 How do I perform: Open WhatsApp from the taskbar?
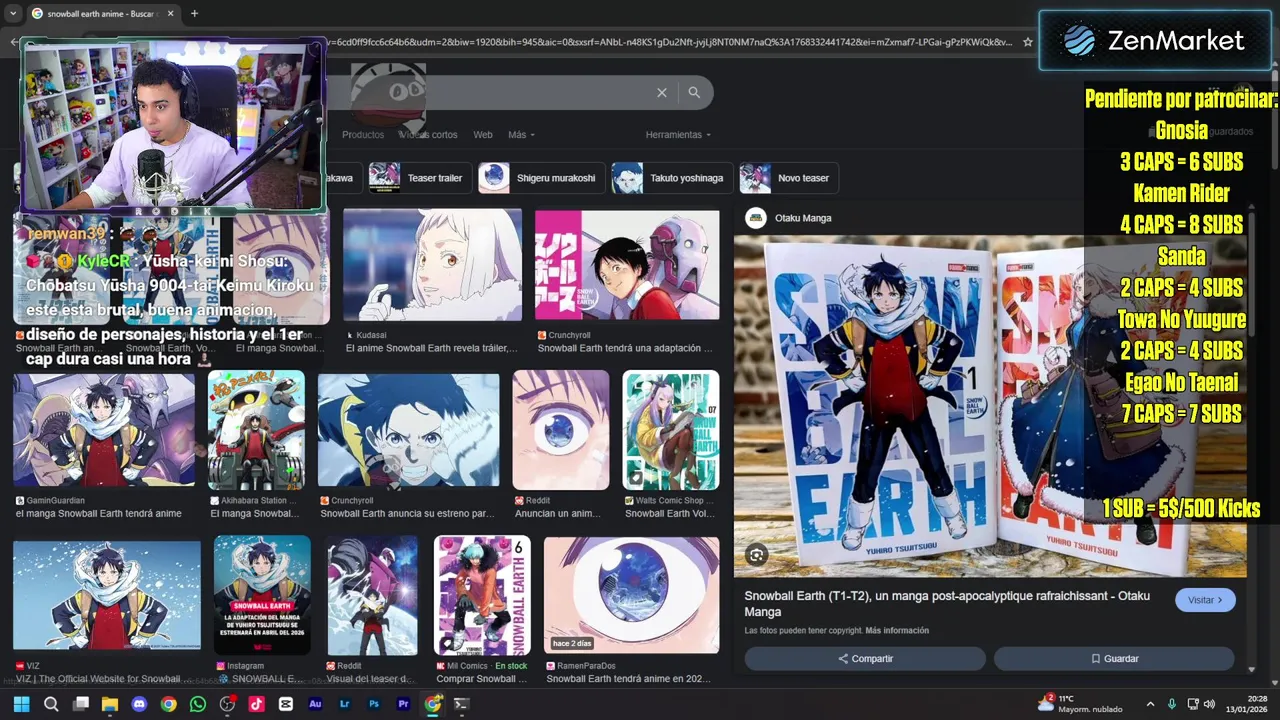(198, 704)
